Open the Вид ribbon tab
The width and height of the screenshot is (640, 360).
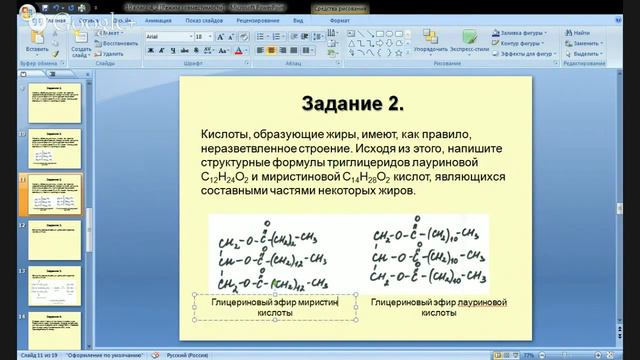pyautogui.click(x=298, y=20)
